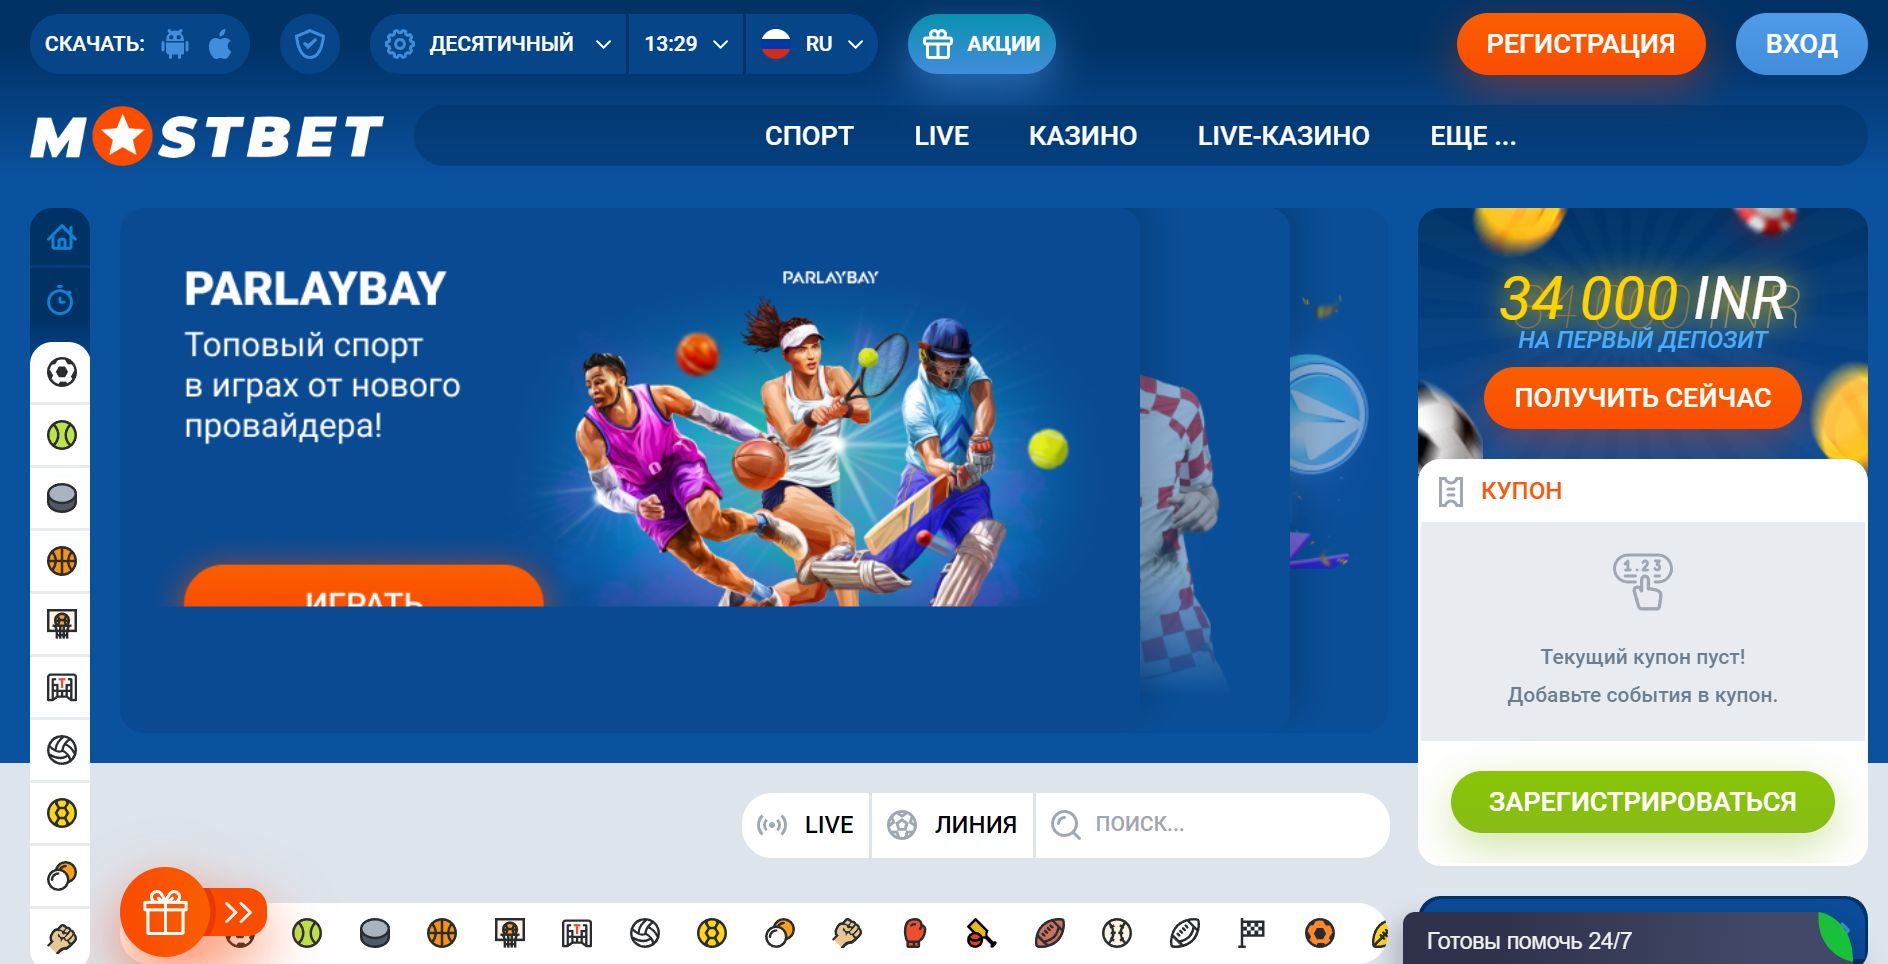Choose the goal net icon in the left sidebar
This screenshot has height=964, width=1888.
pyautogui.click(x=62, y=687)
